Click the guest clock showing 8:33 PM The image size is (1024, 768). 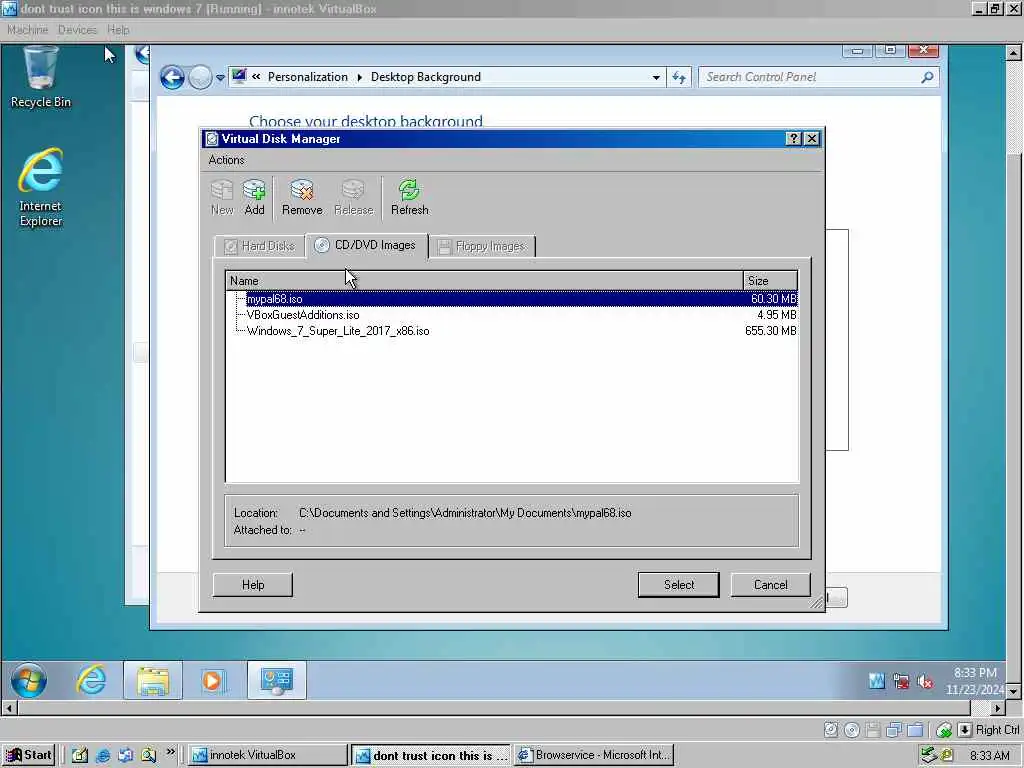pos(976,680)
